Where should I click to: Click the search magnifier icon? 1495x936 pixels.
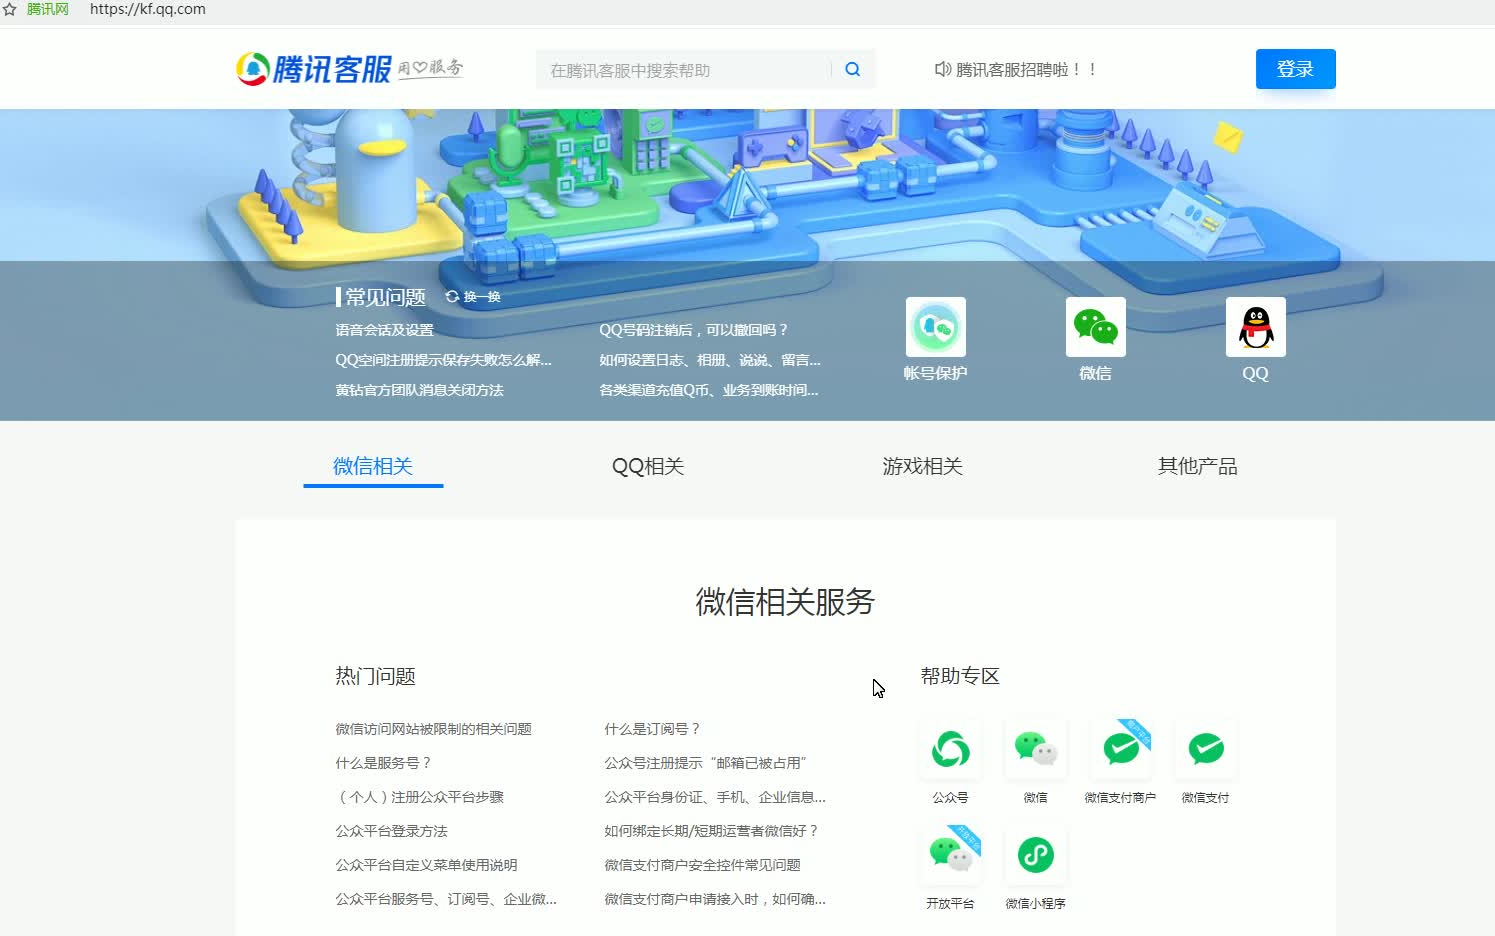[x=853, y=69]
